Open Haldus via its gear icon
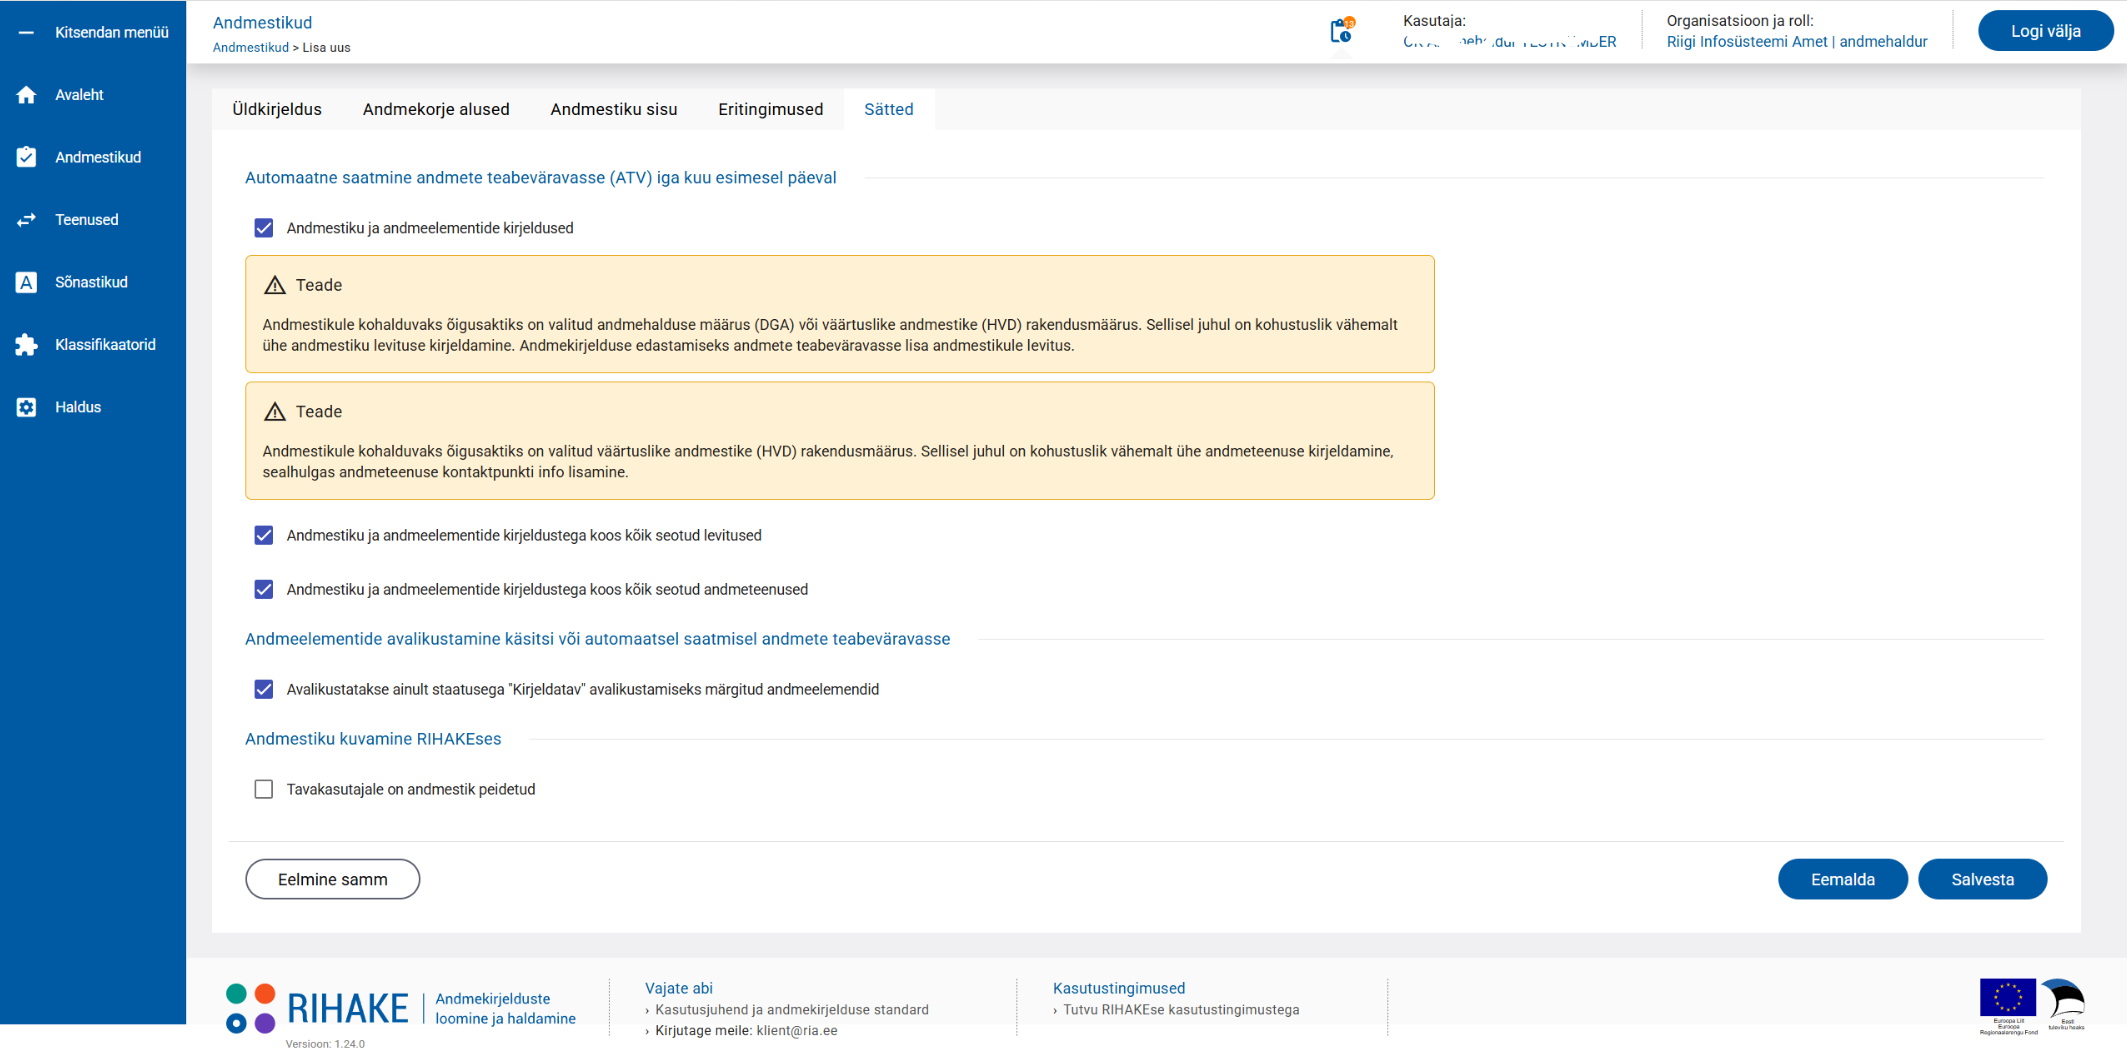The width and height of the screenshot is (2127, 1057). pyautogui.click(x=26, y=407)
